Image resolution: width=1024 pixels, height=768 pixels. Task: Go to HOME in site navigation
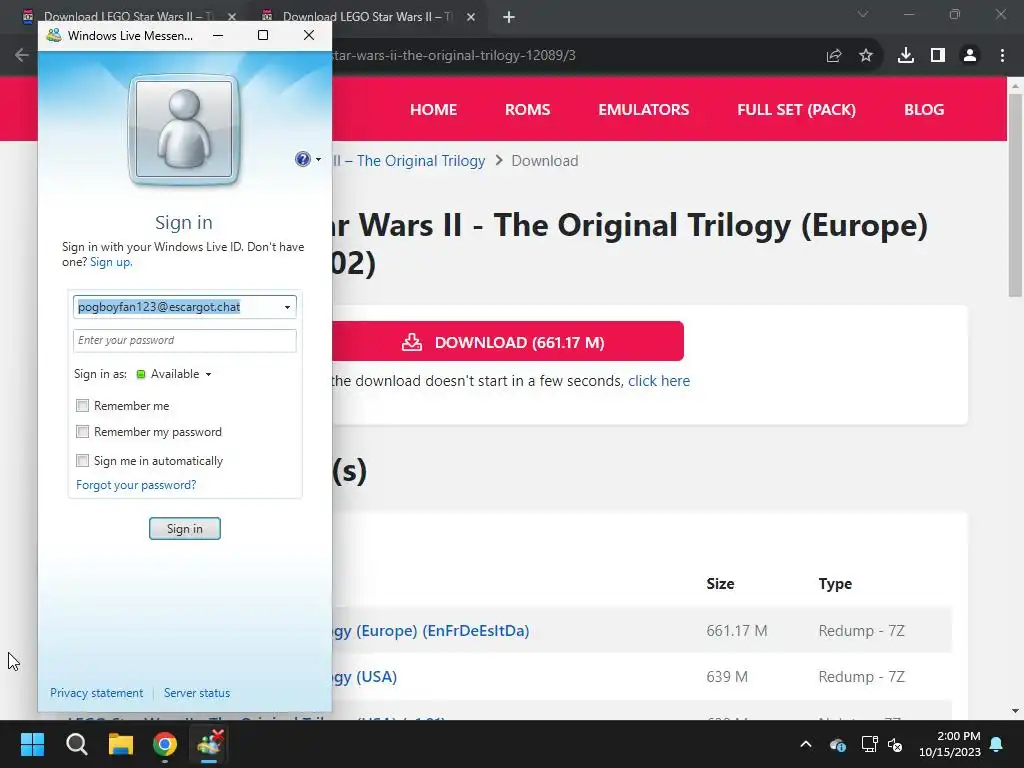(433, 110)
